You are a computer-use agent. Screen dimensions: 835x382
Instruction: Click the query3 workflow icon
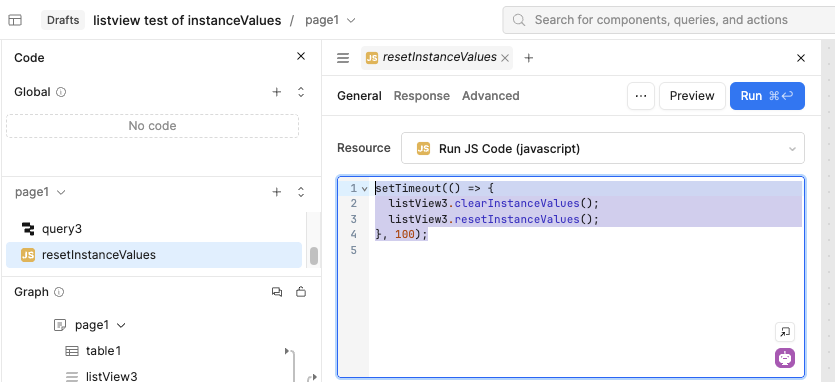click(28, 229)
